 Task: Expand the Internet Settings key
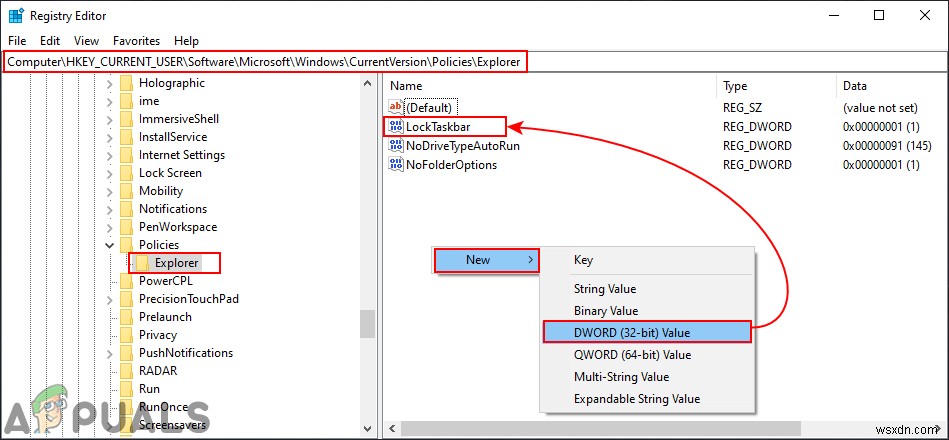[x=110, y=156]
